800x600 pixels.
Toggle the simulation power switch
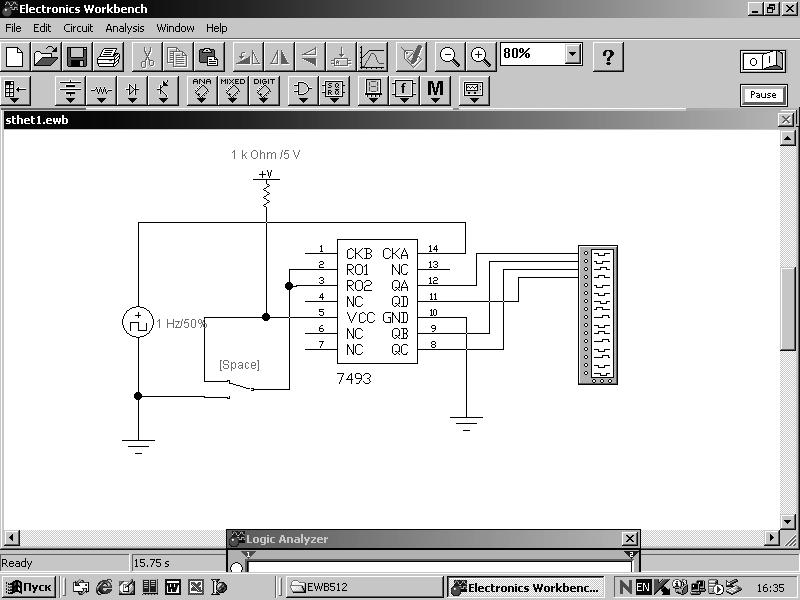click(763, 61)
